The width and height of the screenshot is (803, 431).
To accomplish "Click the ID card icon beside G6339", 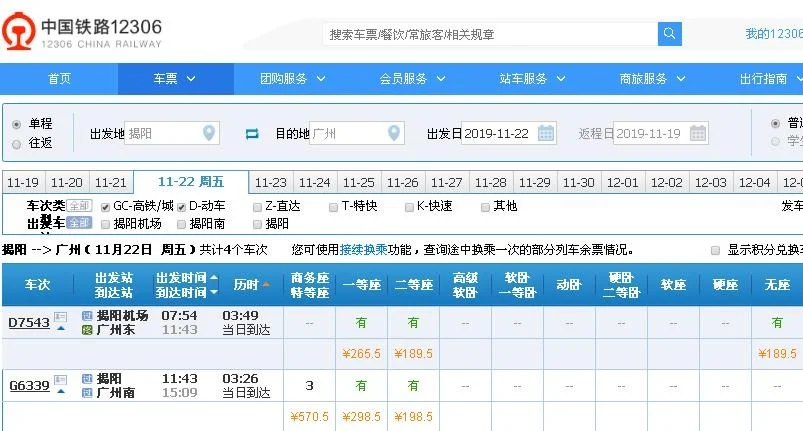I will tap(60, 380).
